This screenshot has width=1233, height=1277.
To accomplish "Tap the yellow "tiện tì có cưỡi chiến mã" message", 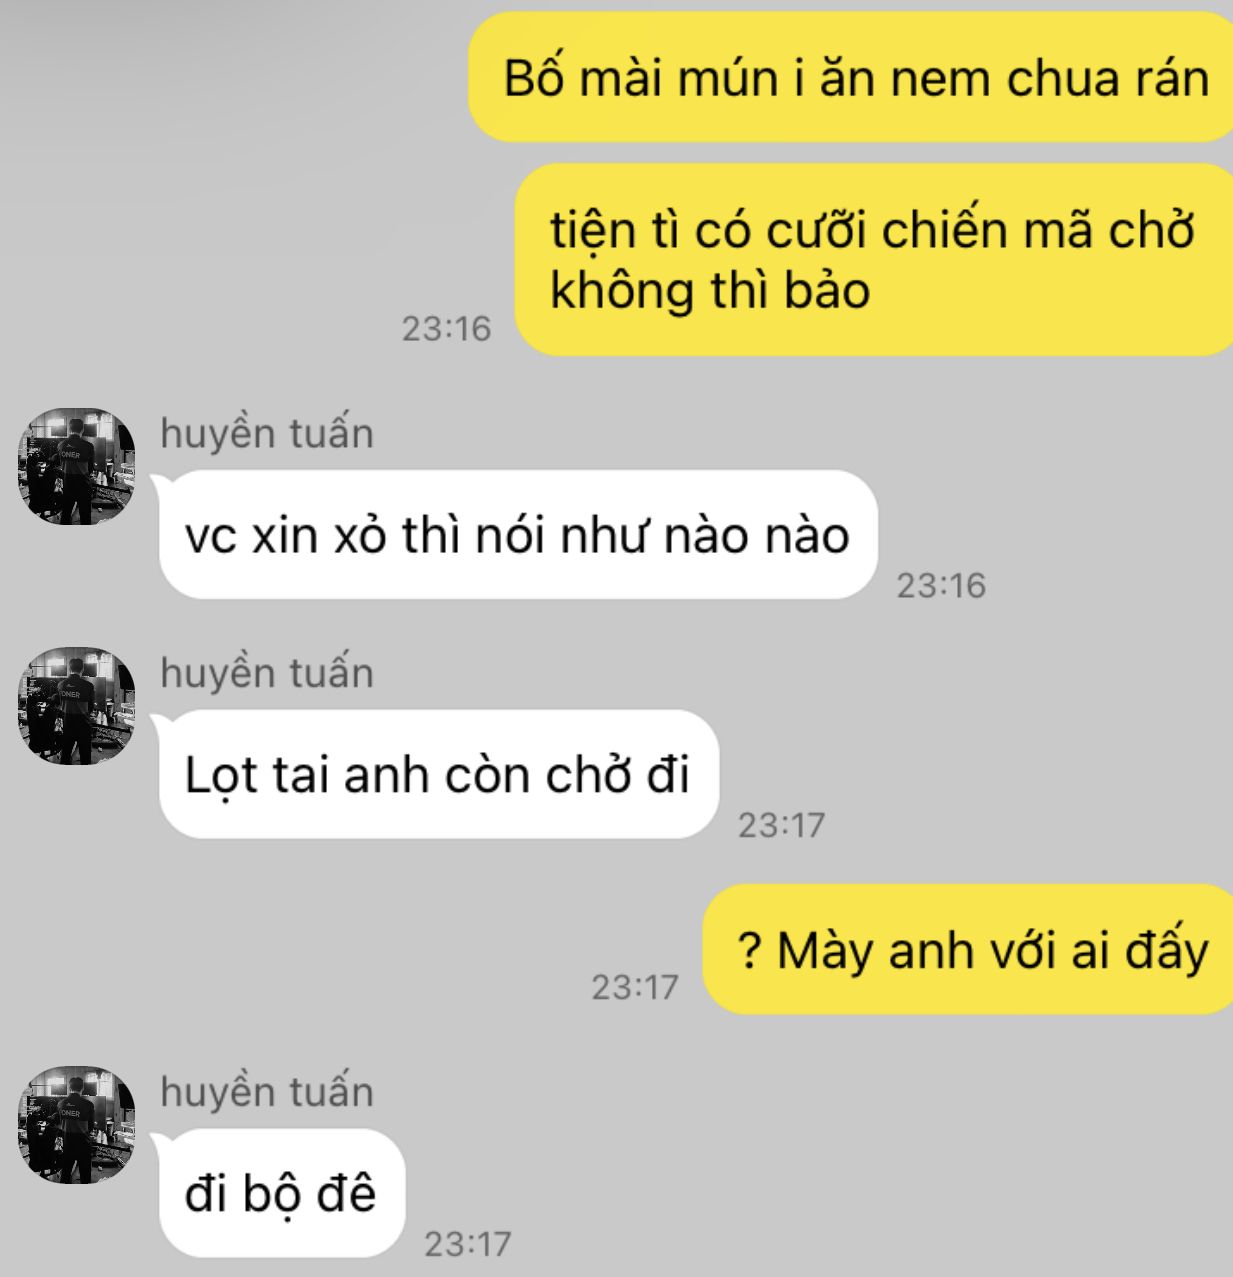I will click(874, 260).
